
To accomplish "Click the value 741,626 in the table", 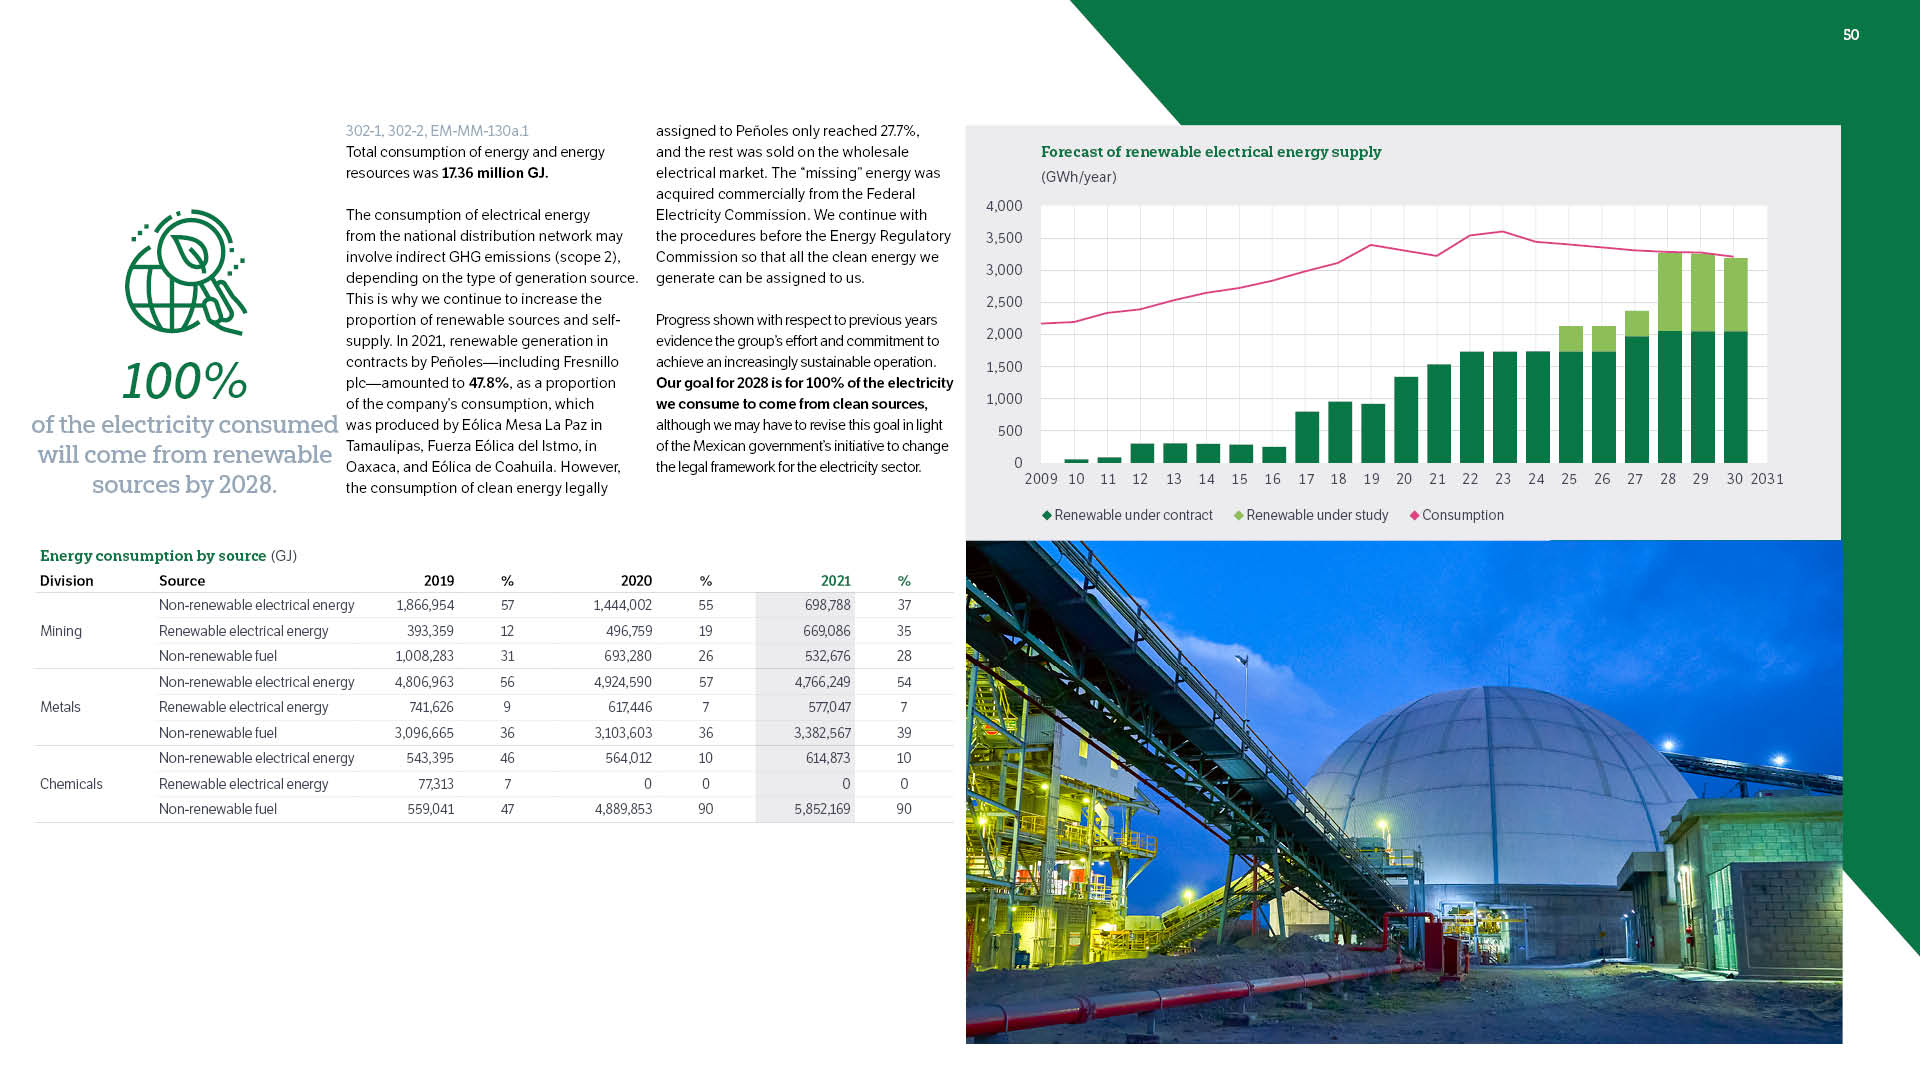I will 431,707.
